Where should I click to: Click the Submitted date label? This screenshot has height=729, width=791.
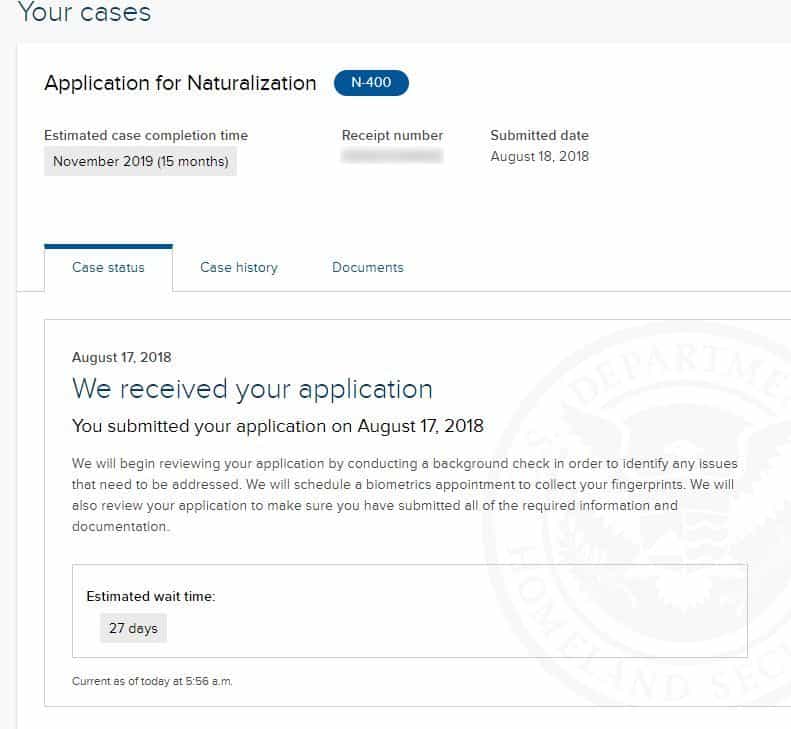[539, 135]
